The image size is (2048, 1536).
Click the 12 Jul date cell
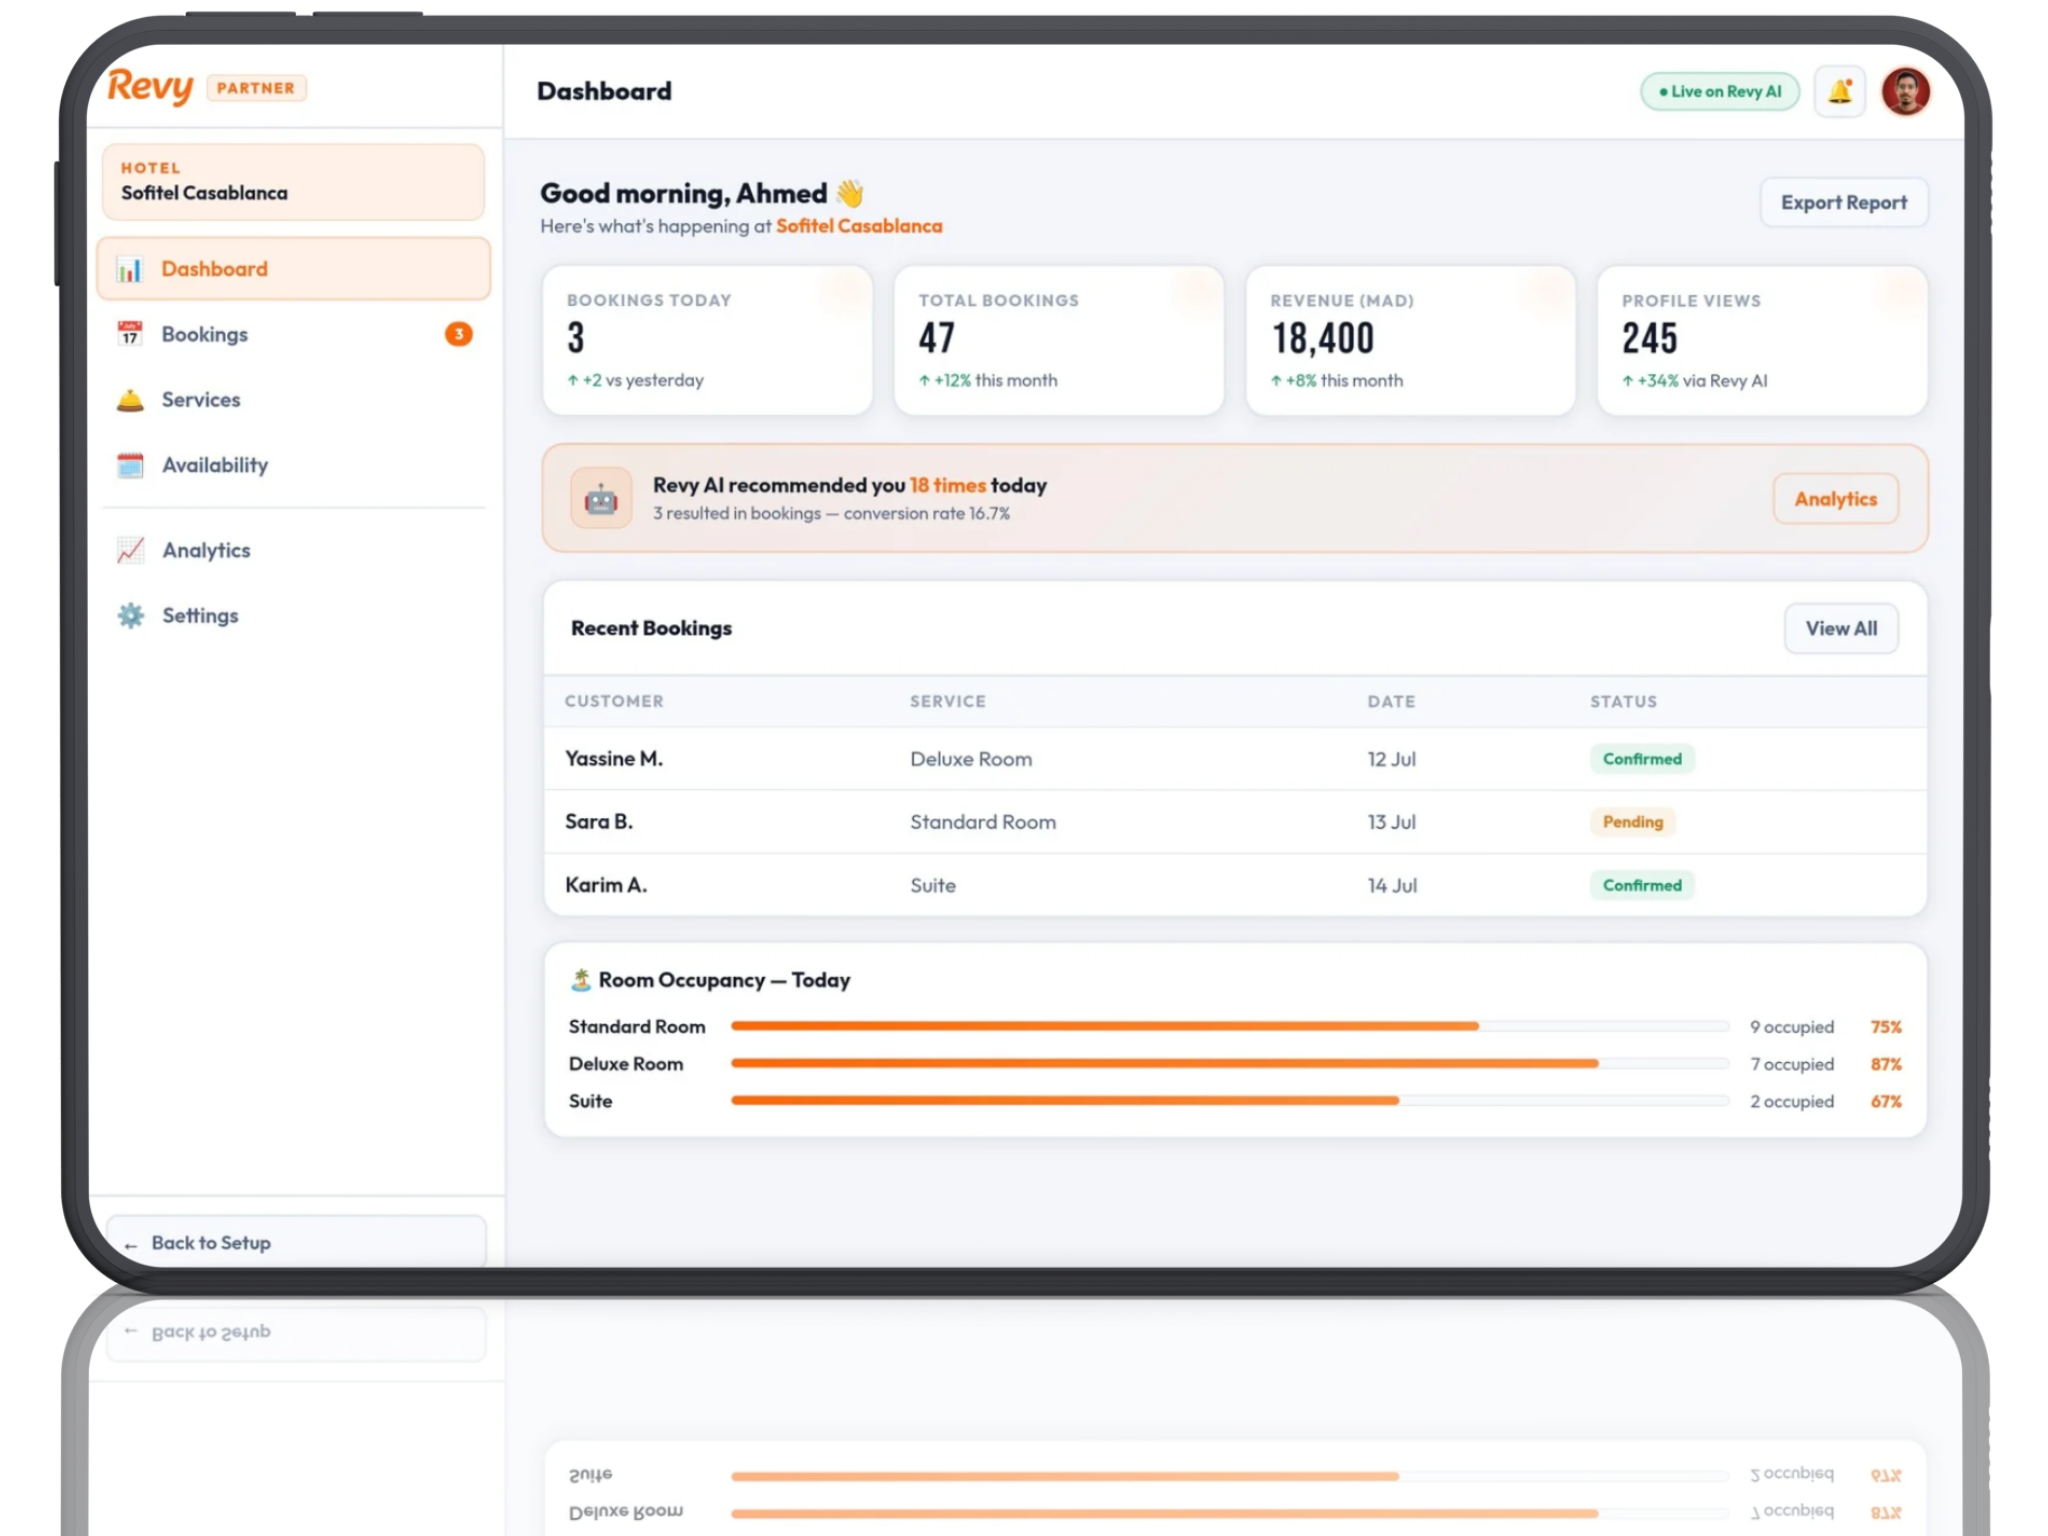pos(1391,759)
